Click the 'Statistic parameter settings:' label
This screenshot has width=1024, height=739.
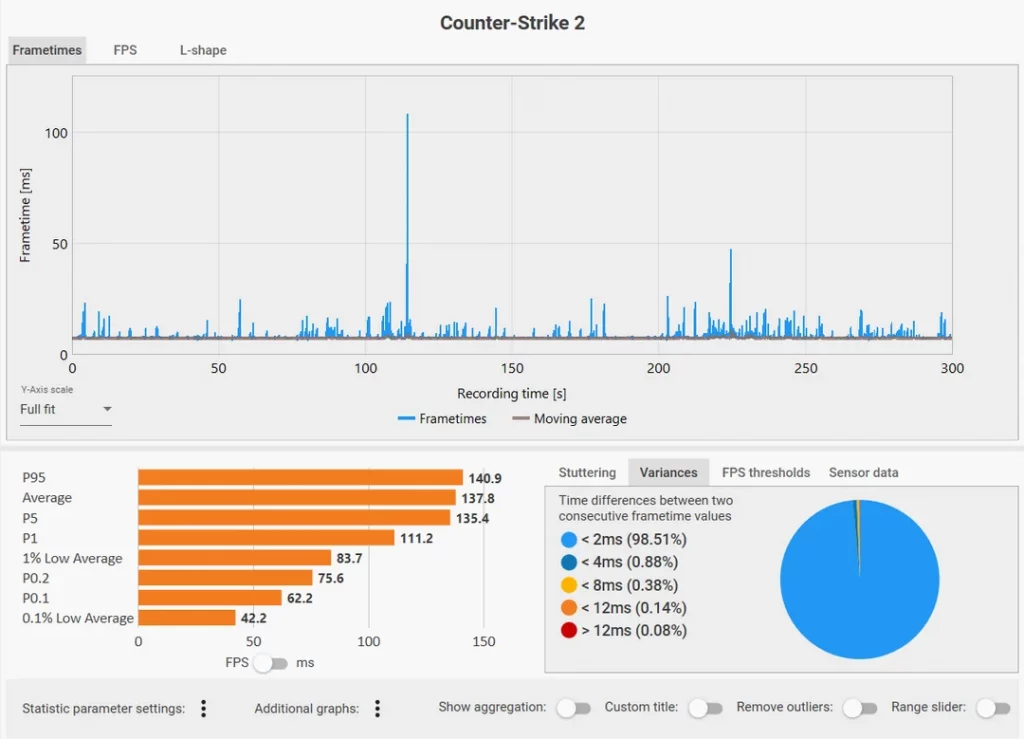point(103,708)
